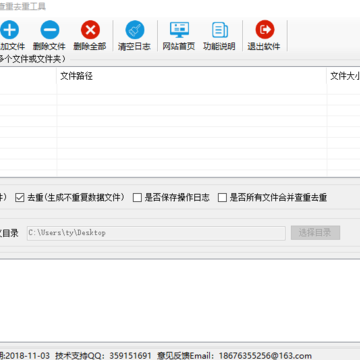Viewport: 360px width, 360px height.
Task: Click the 删除全部 red X icon
Action: (x=90, y=30)
